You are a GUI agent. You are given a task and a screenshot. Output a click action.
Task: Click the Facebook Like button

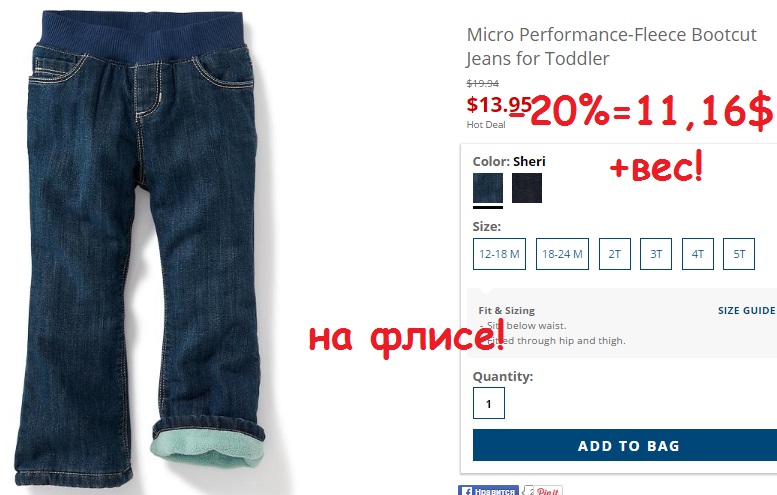click(x=488, y=491)
